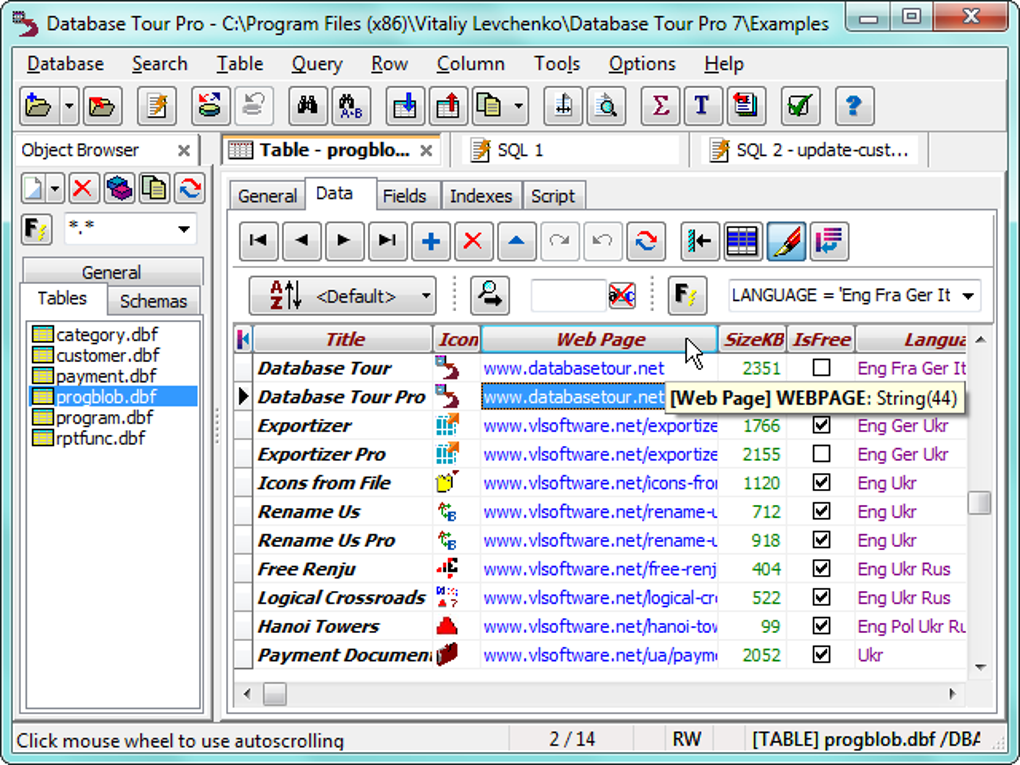Open the Tools menu
This screenshot has width=1020, height=765.
point(557,64)
